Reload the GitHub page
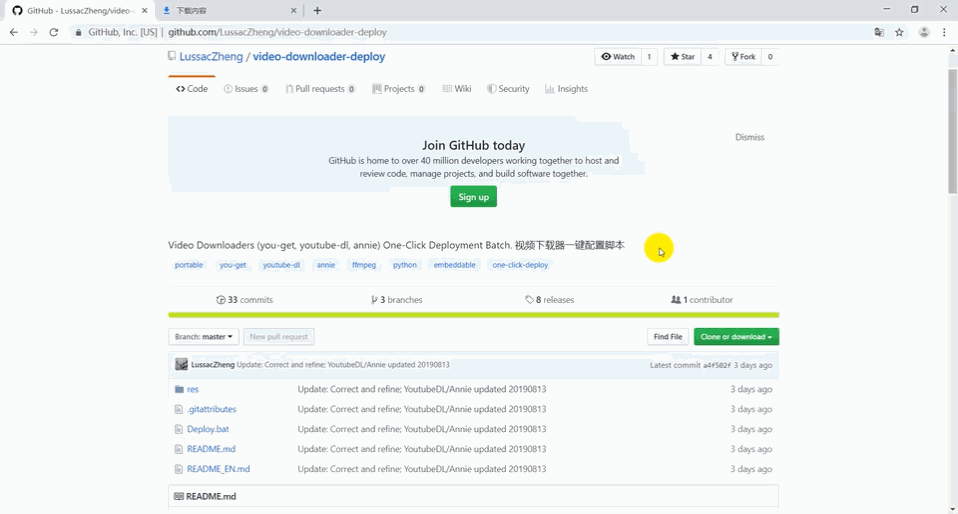958x514 pixels. click(x=54, y=32)
